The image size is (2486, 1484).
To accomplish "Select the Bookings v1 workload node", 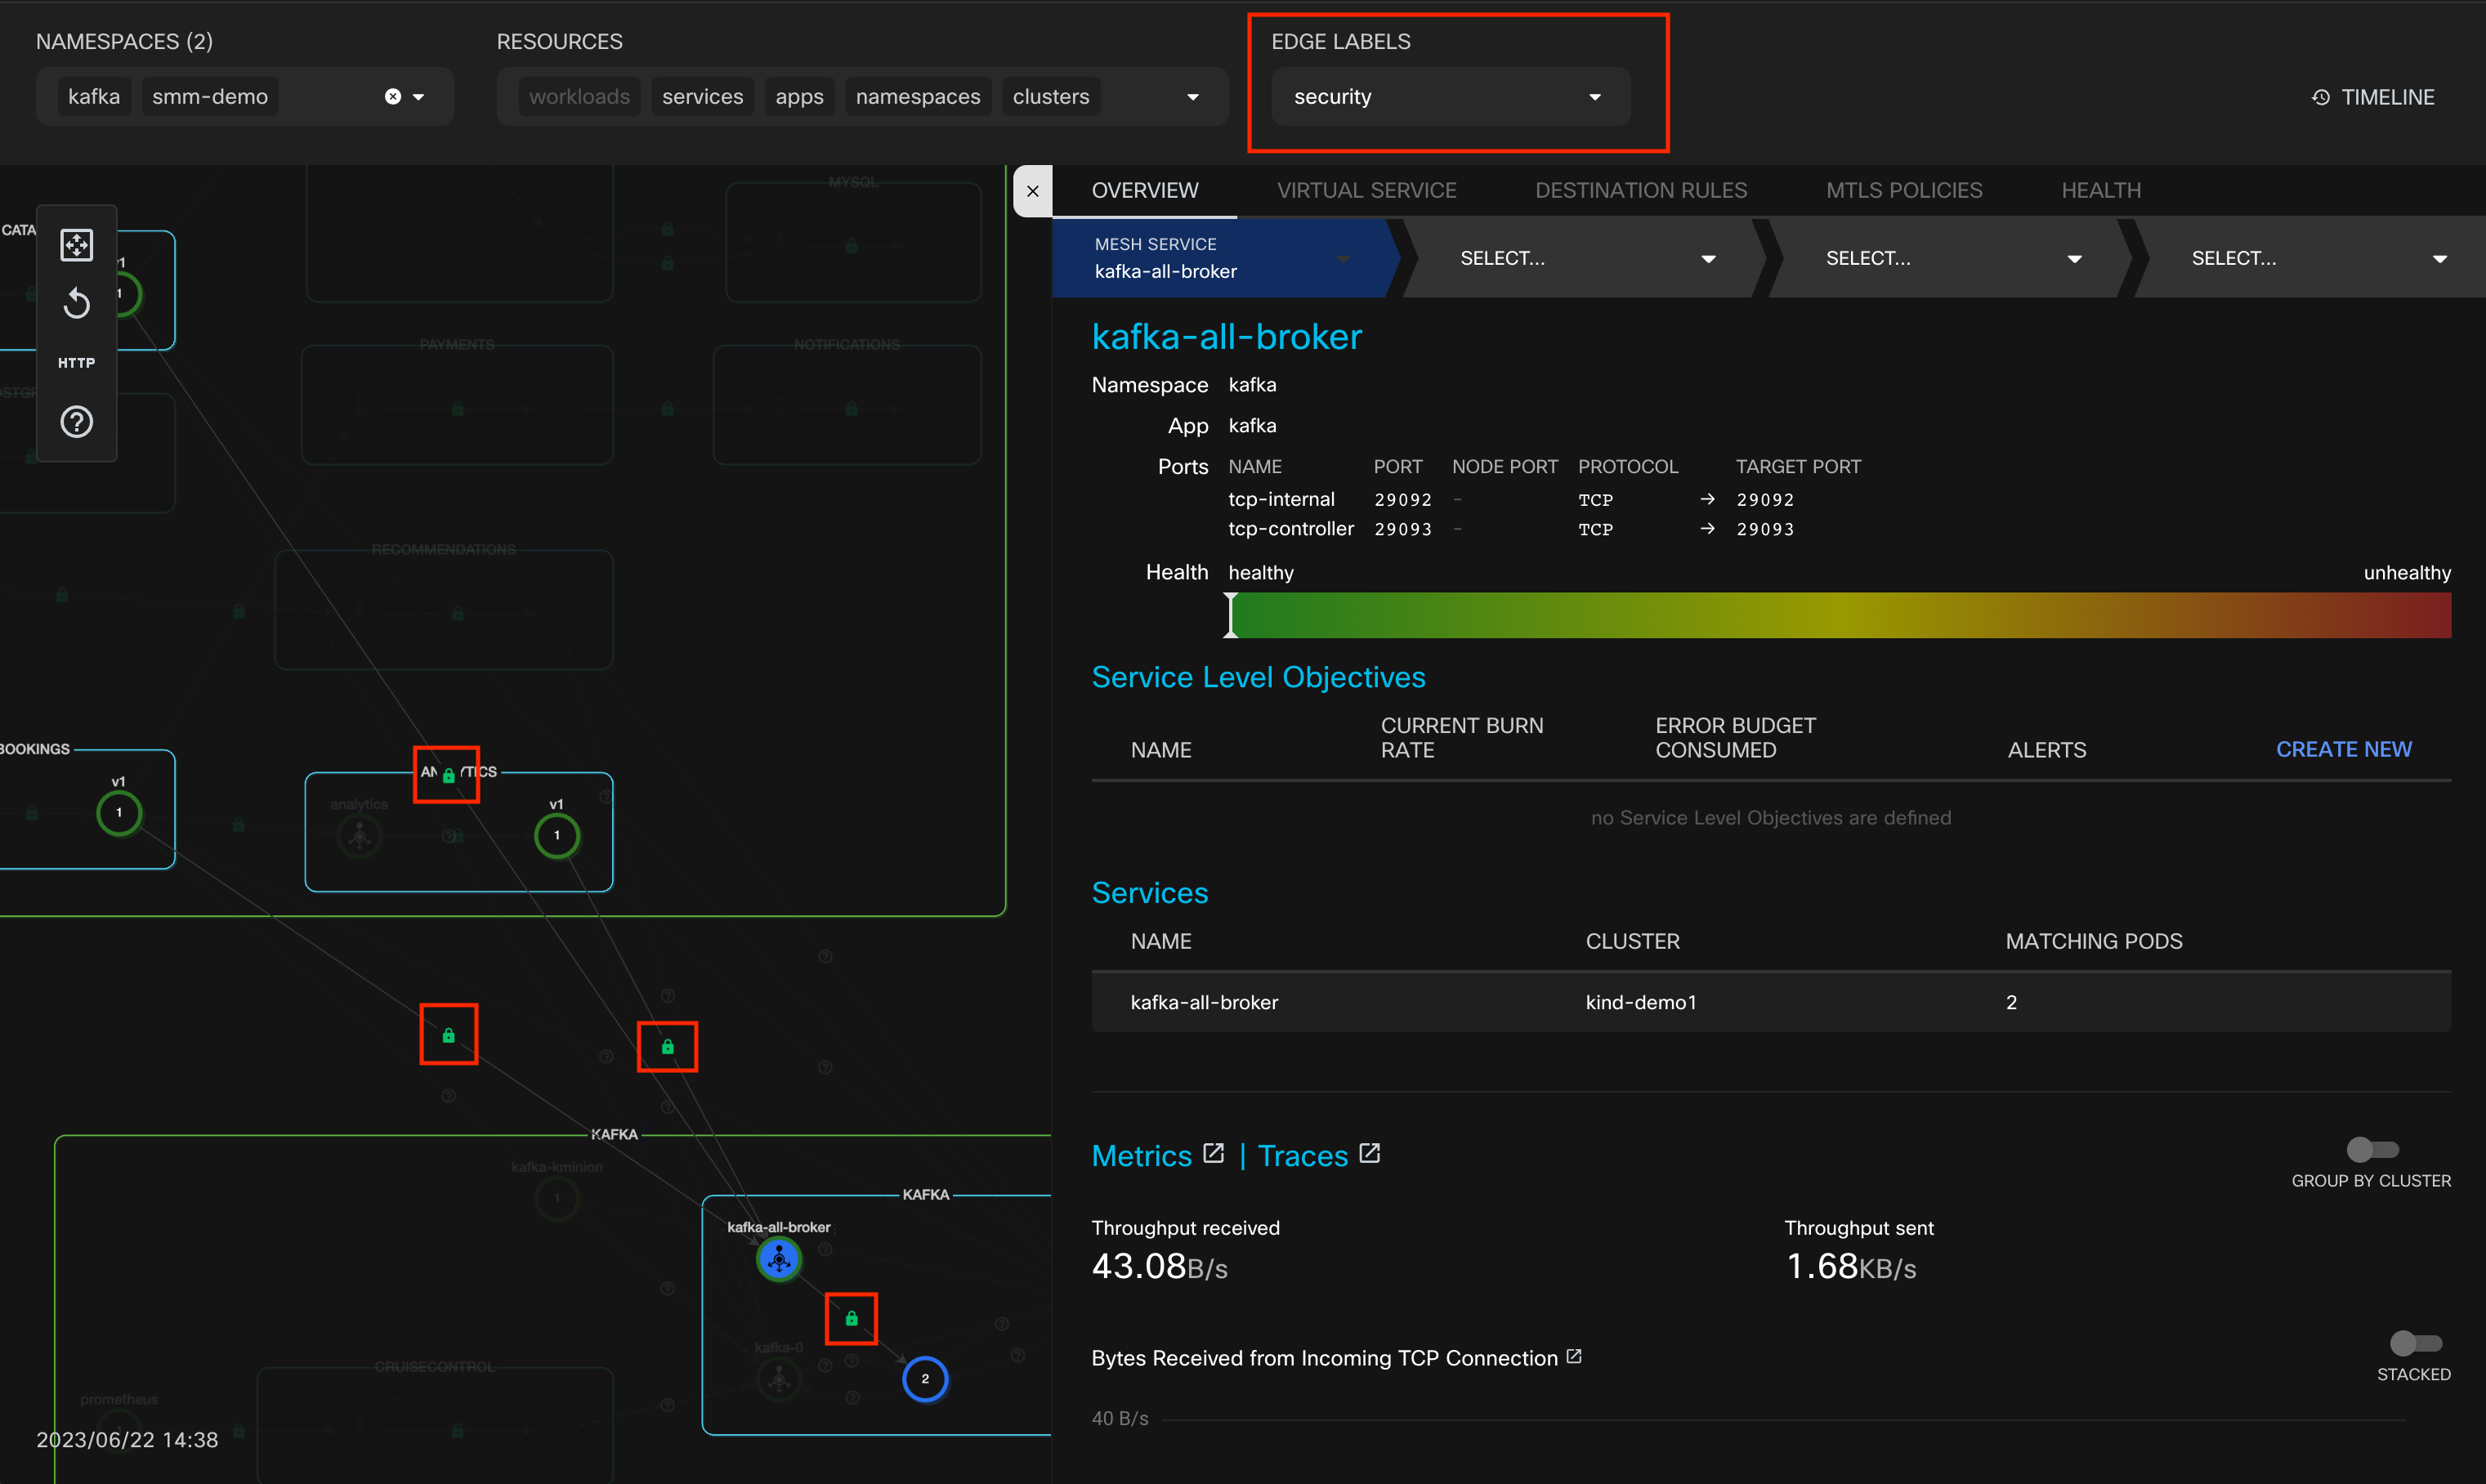I will pyautogui.click(x=119, y=813).
